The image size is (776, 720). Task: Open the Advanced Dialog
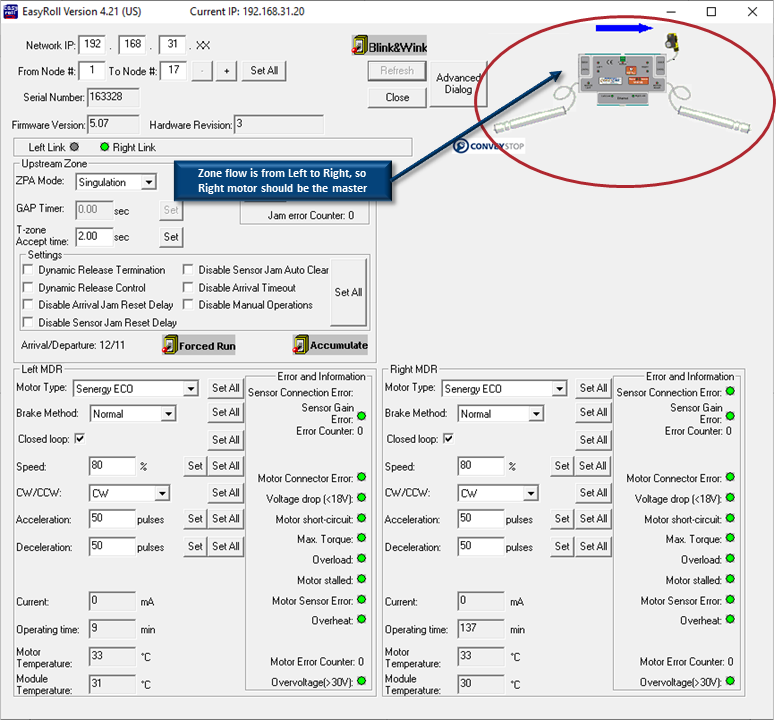tap(458, 84)
